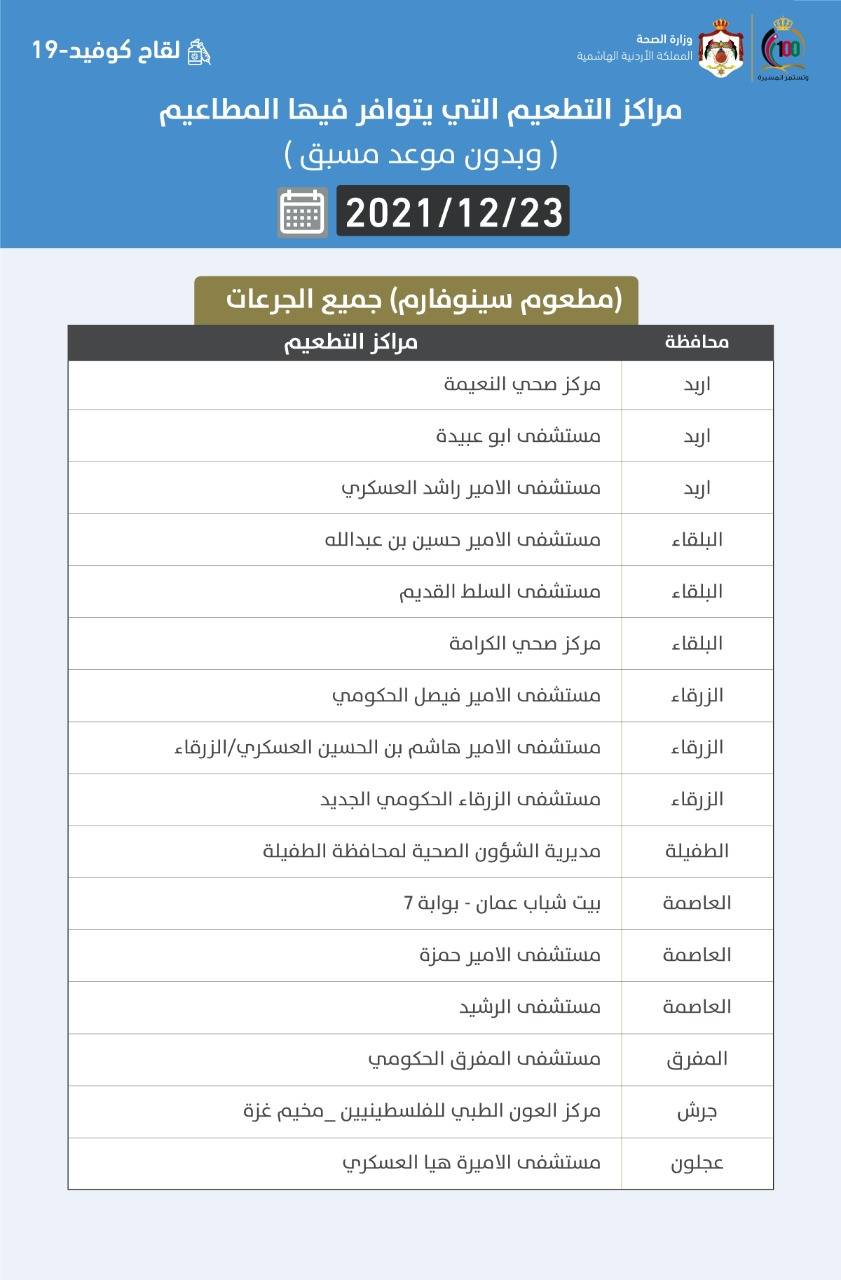Click the جرش governorate cell
The height and width of the screenshot is (1280, 841).
697,1111
